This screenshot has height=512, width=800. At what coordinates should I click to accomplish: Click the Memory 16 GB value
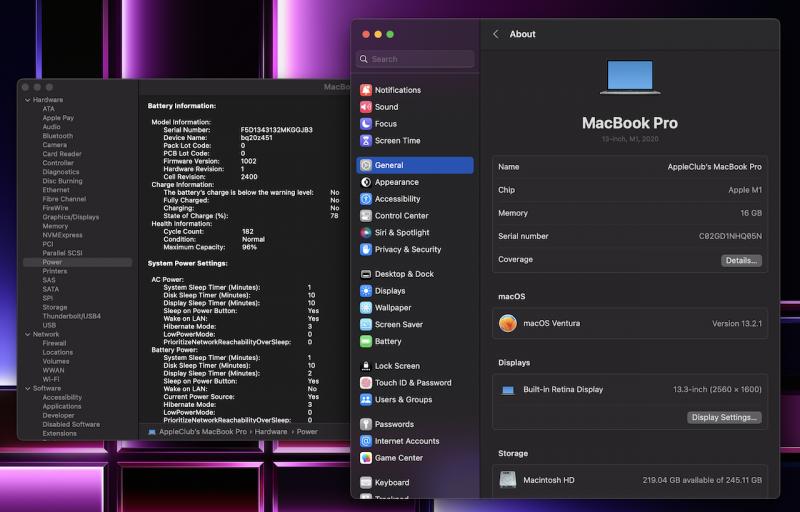click(x=751, y=213)
